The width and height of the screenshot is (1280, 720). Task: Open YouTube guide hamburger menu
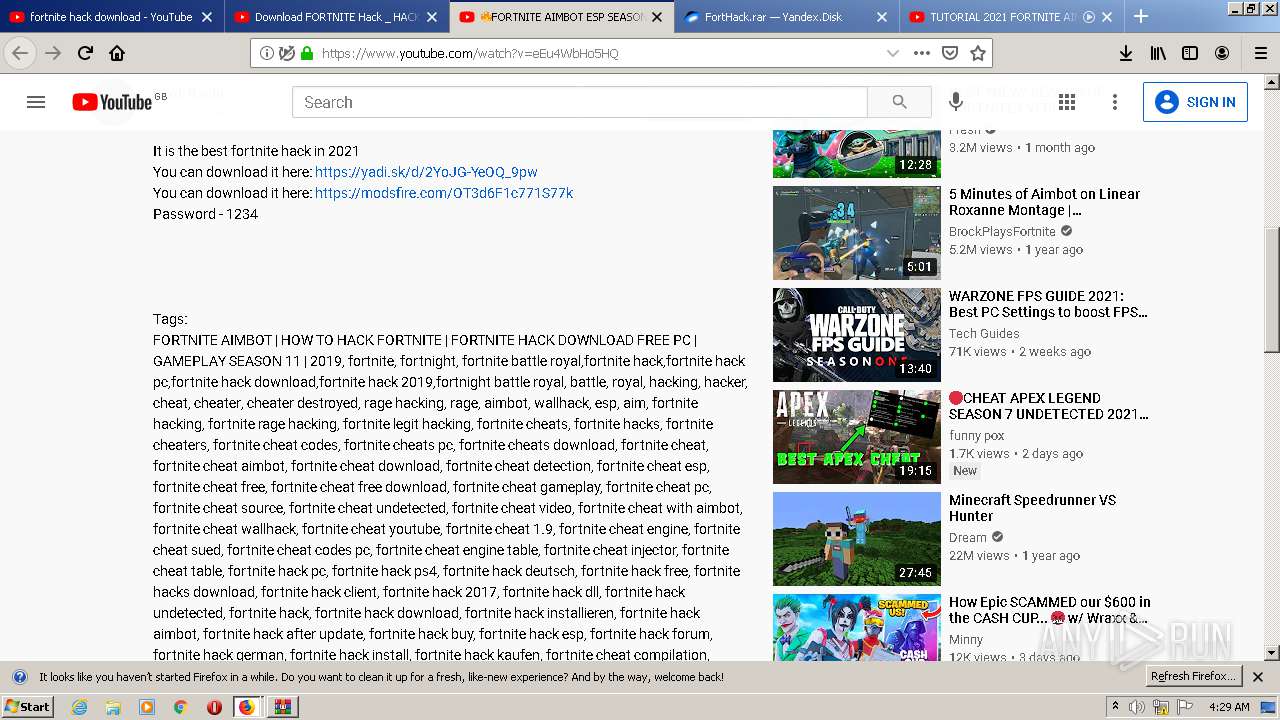click(36, 102)
